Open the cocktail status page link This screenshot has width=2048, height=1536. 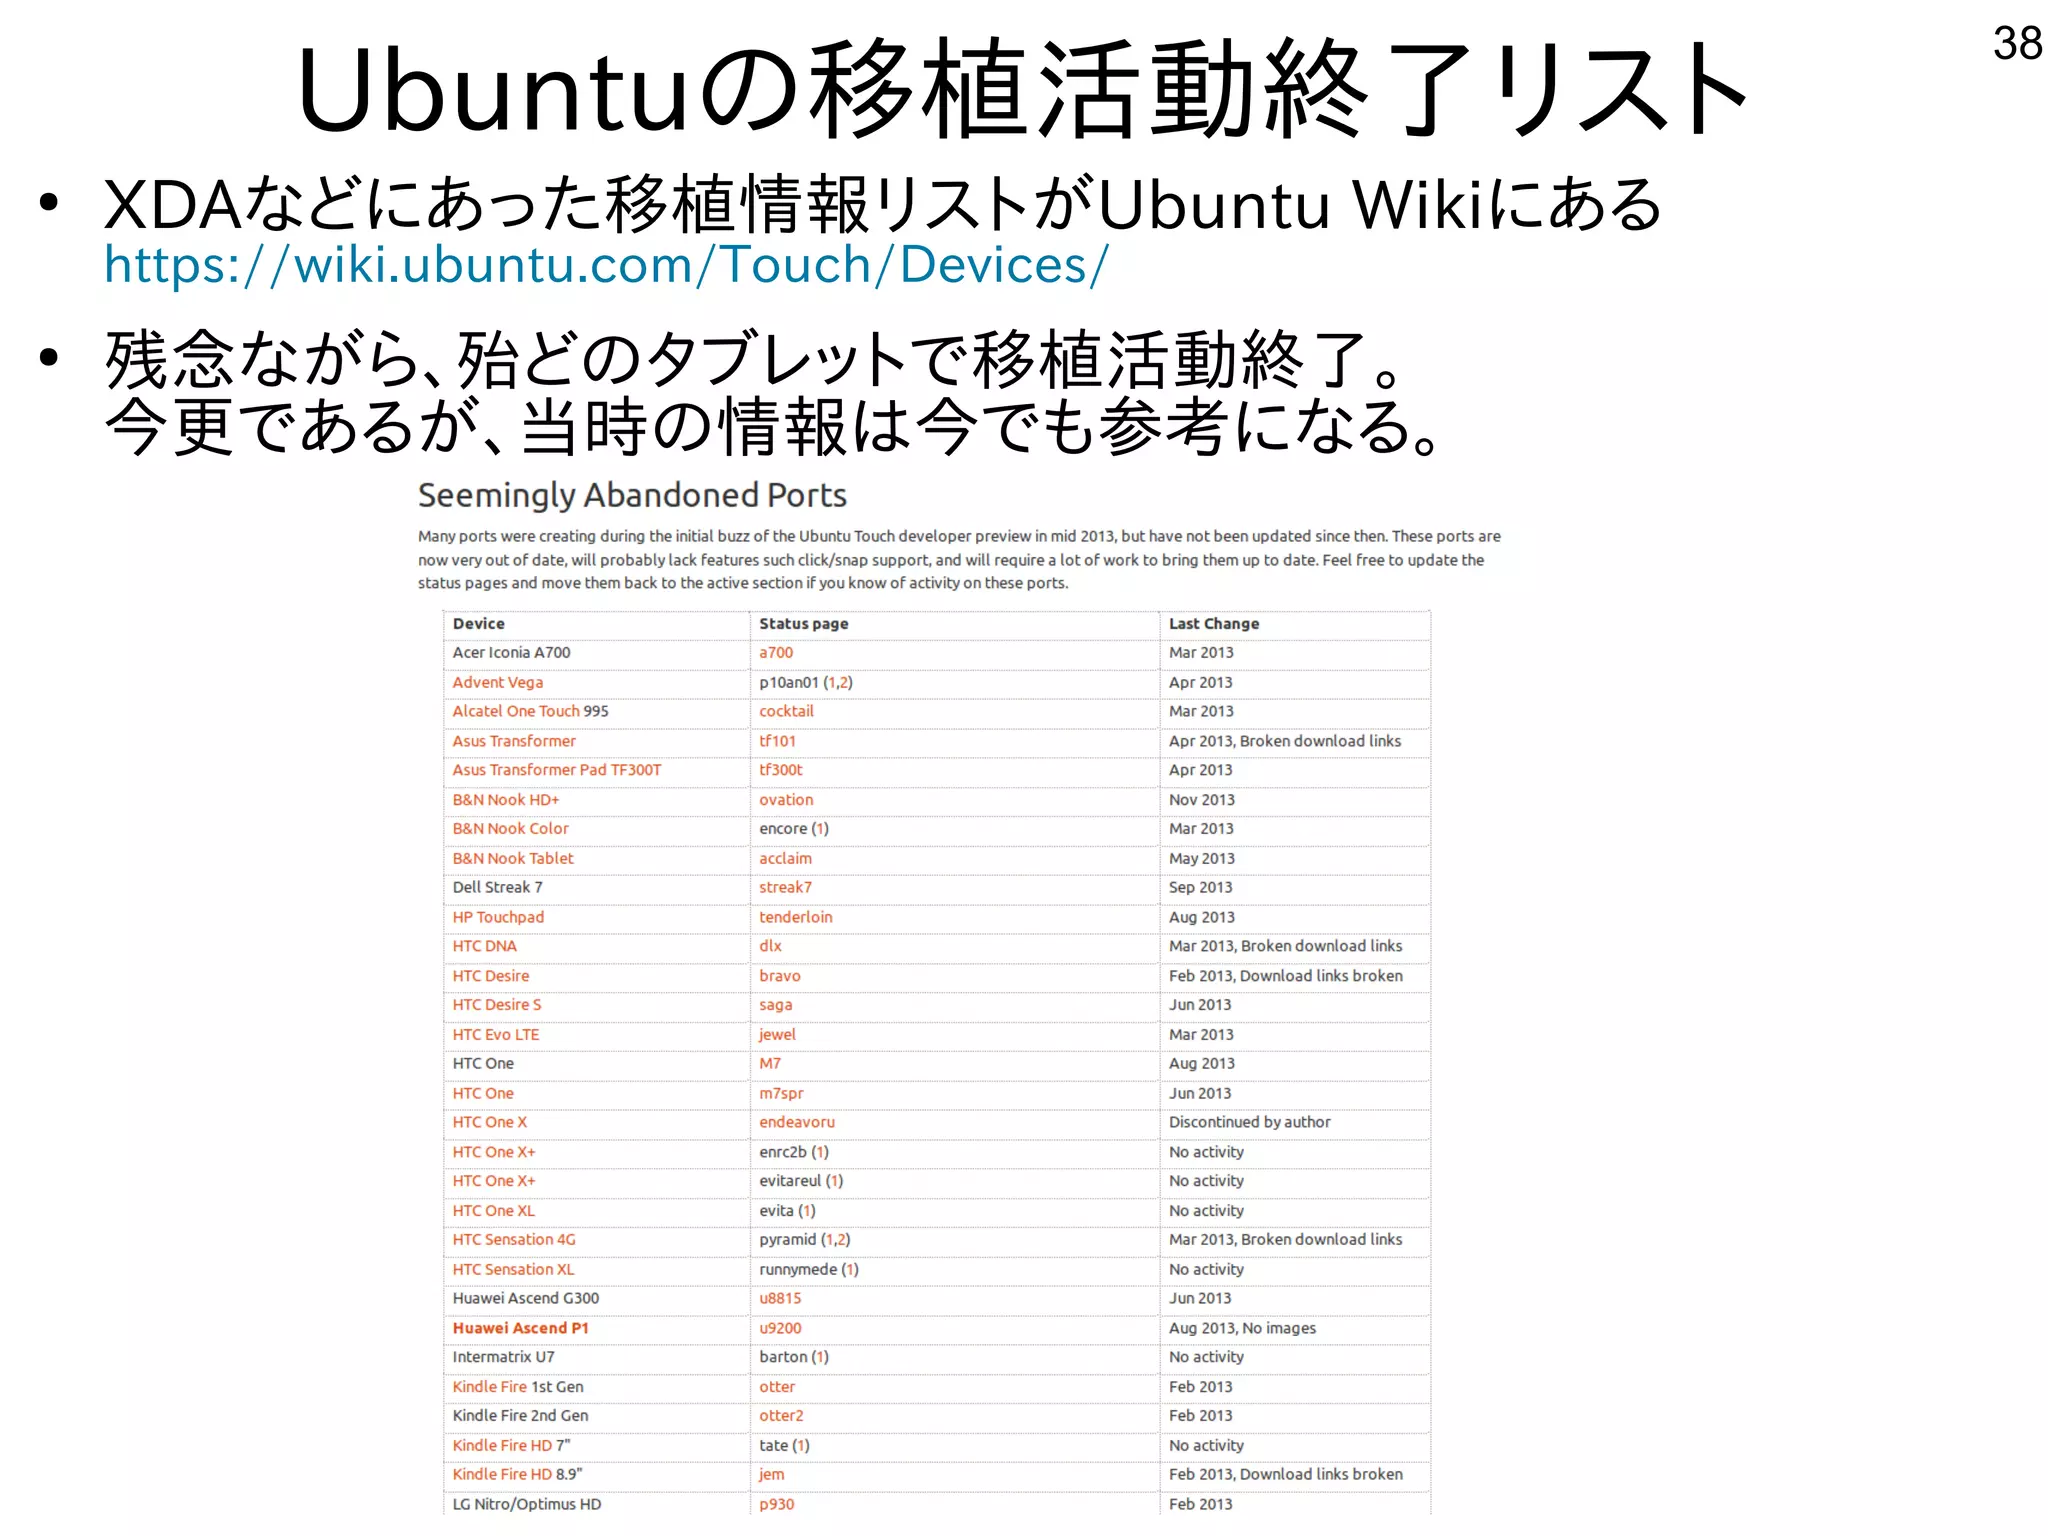point(786,711)
